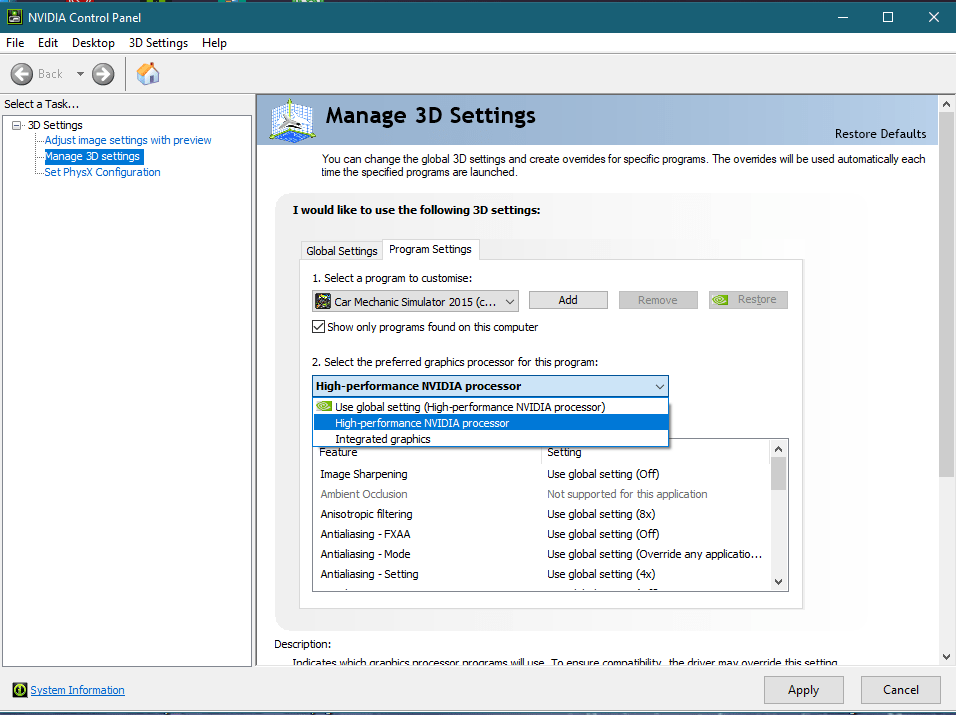This screenshot has width=956, height=715.
Task: Select Anisotropic filtering feature row
Action: [x=541, y=514]
